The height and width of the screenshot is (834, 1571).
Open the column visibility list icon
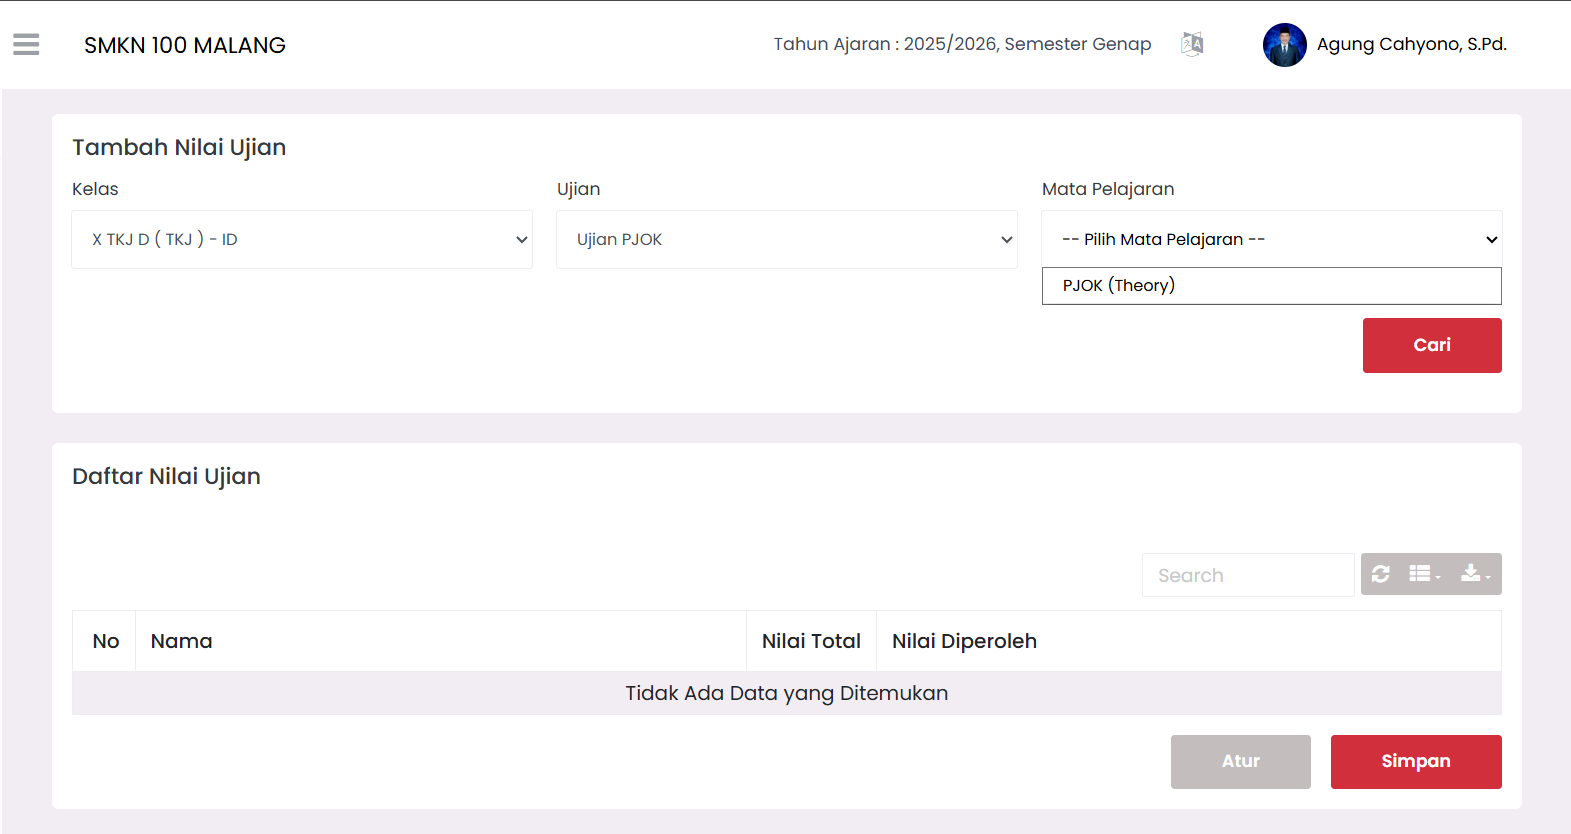tap(1424, 574)
